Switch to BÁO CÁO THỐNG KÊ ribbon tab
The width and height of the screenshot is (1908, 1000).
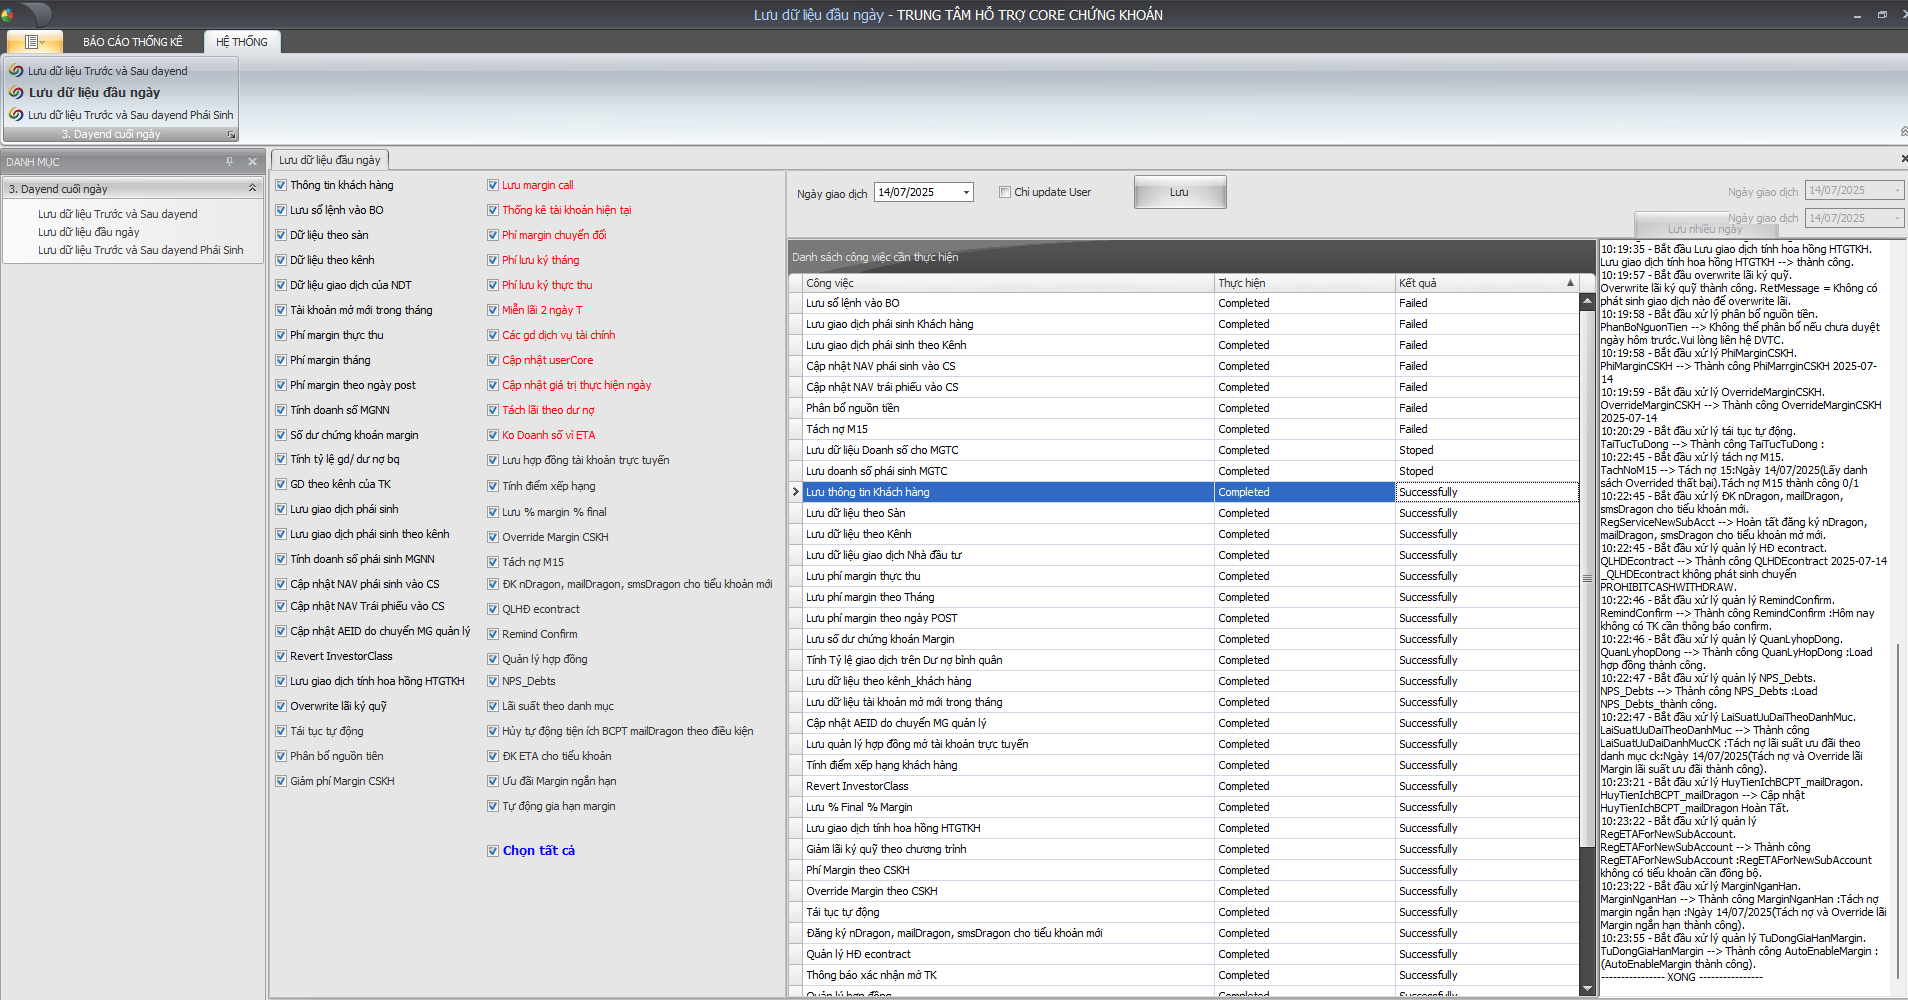coord(133,42)
